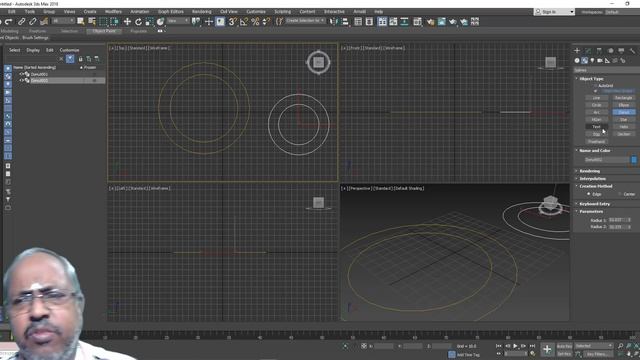Screen dimensions: 640x360
Task: Switch to the Cameras category icon
Action: click(x=600, y=60)
